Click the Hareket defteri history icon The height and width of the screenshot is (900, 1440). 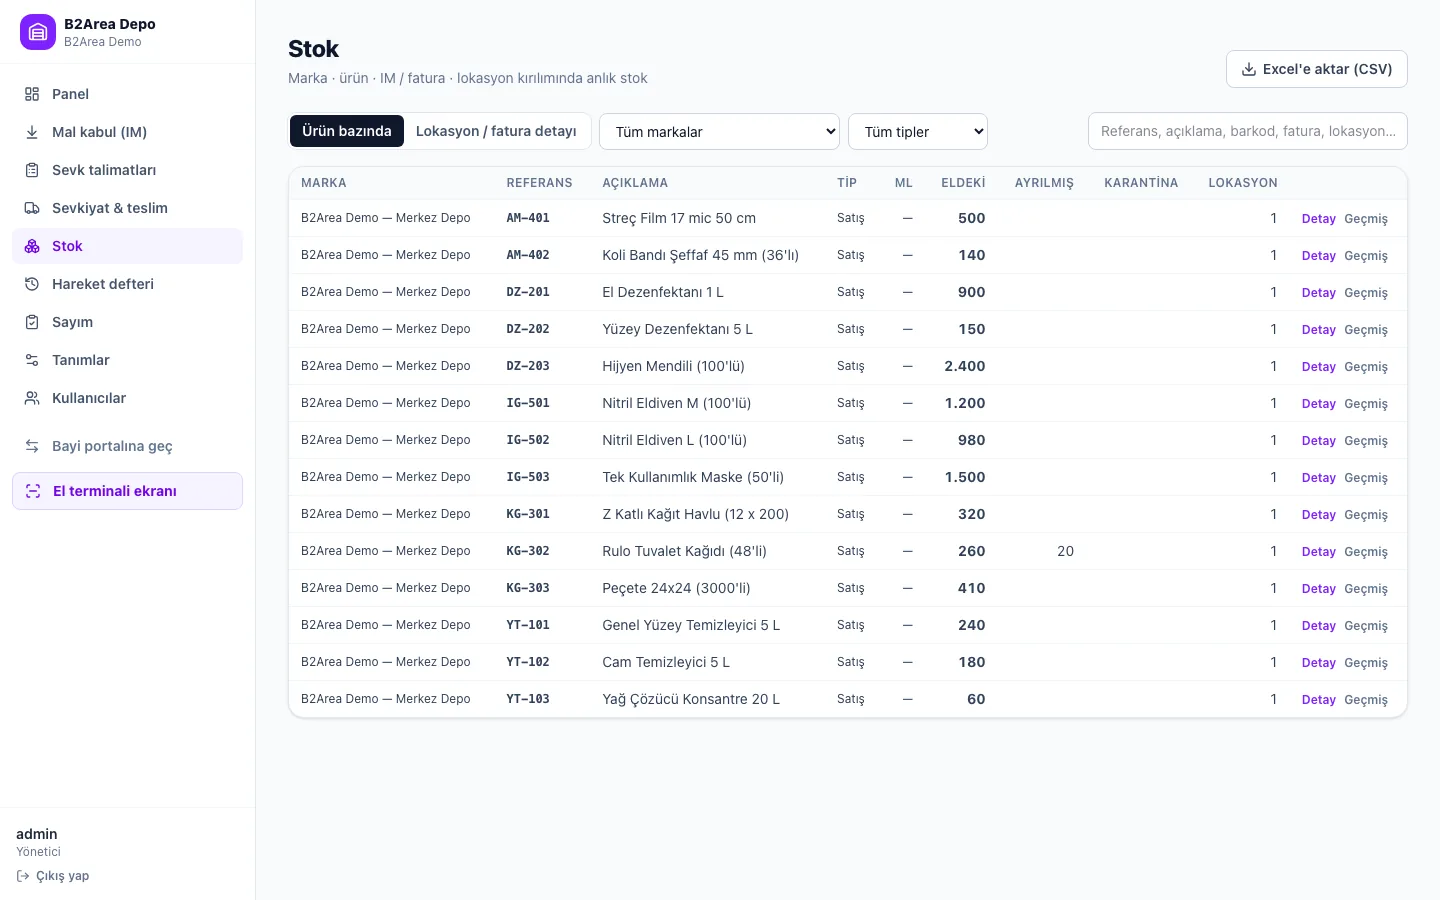coord(32,284)
